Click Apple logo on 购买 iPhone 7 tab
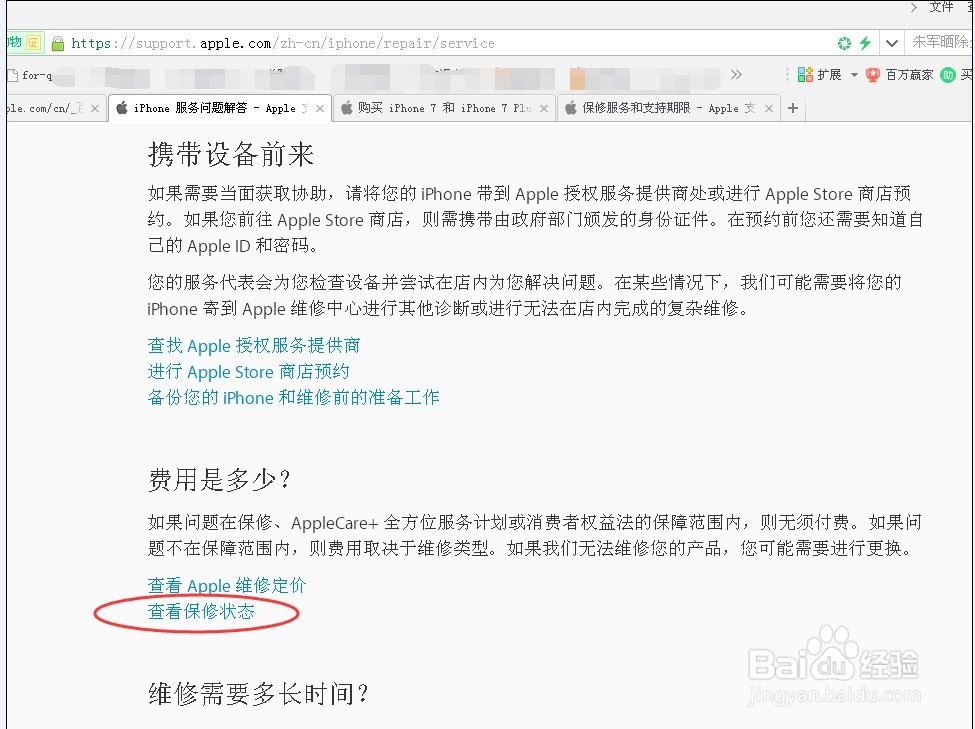Image resolution: width=975 pixels, height=729 pixels. [346, 108]
